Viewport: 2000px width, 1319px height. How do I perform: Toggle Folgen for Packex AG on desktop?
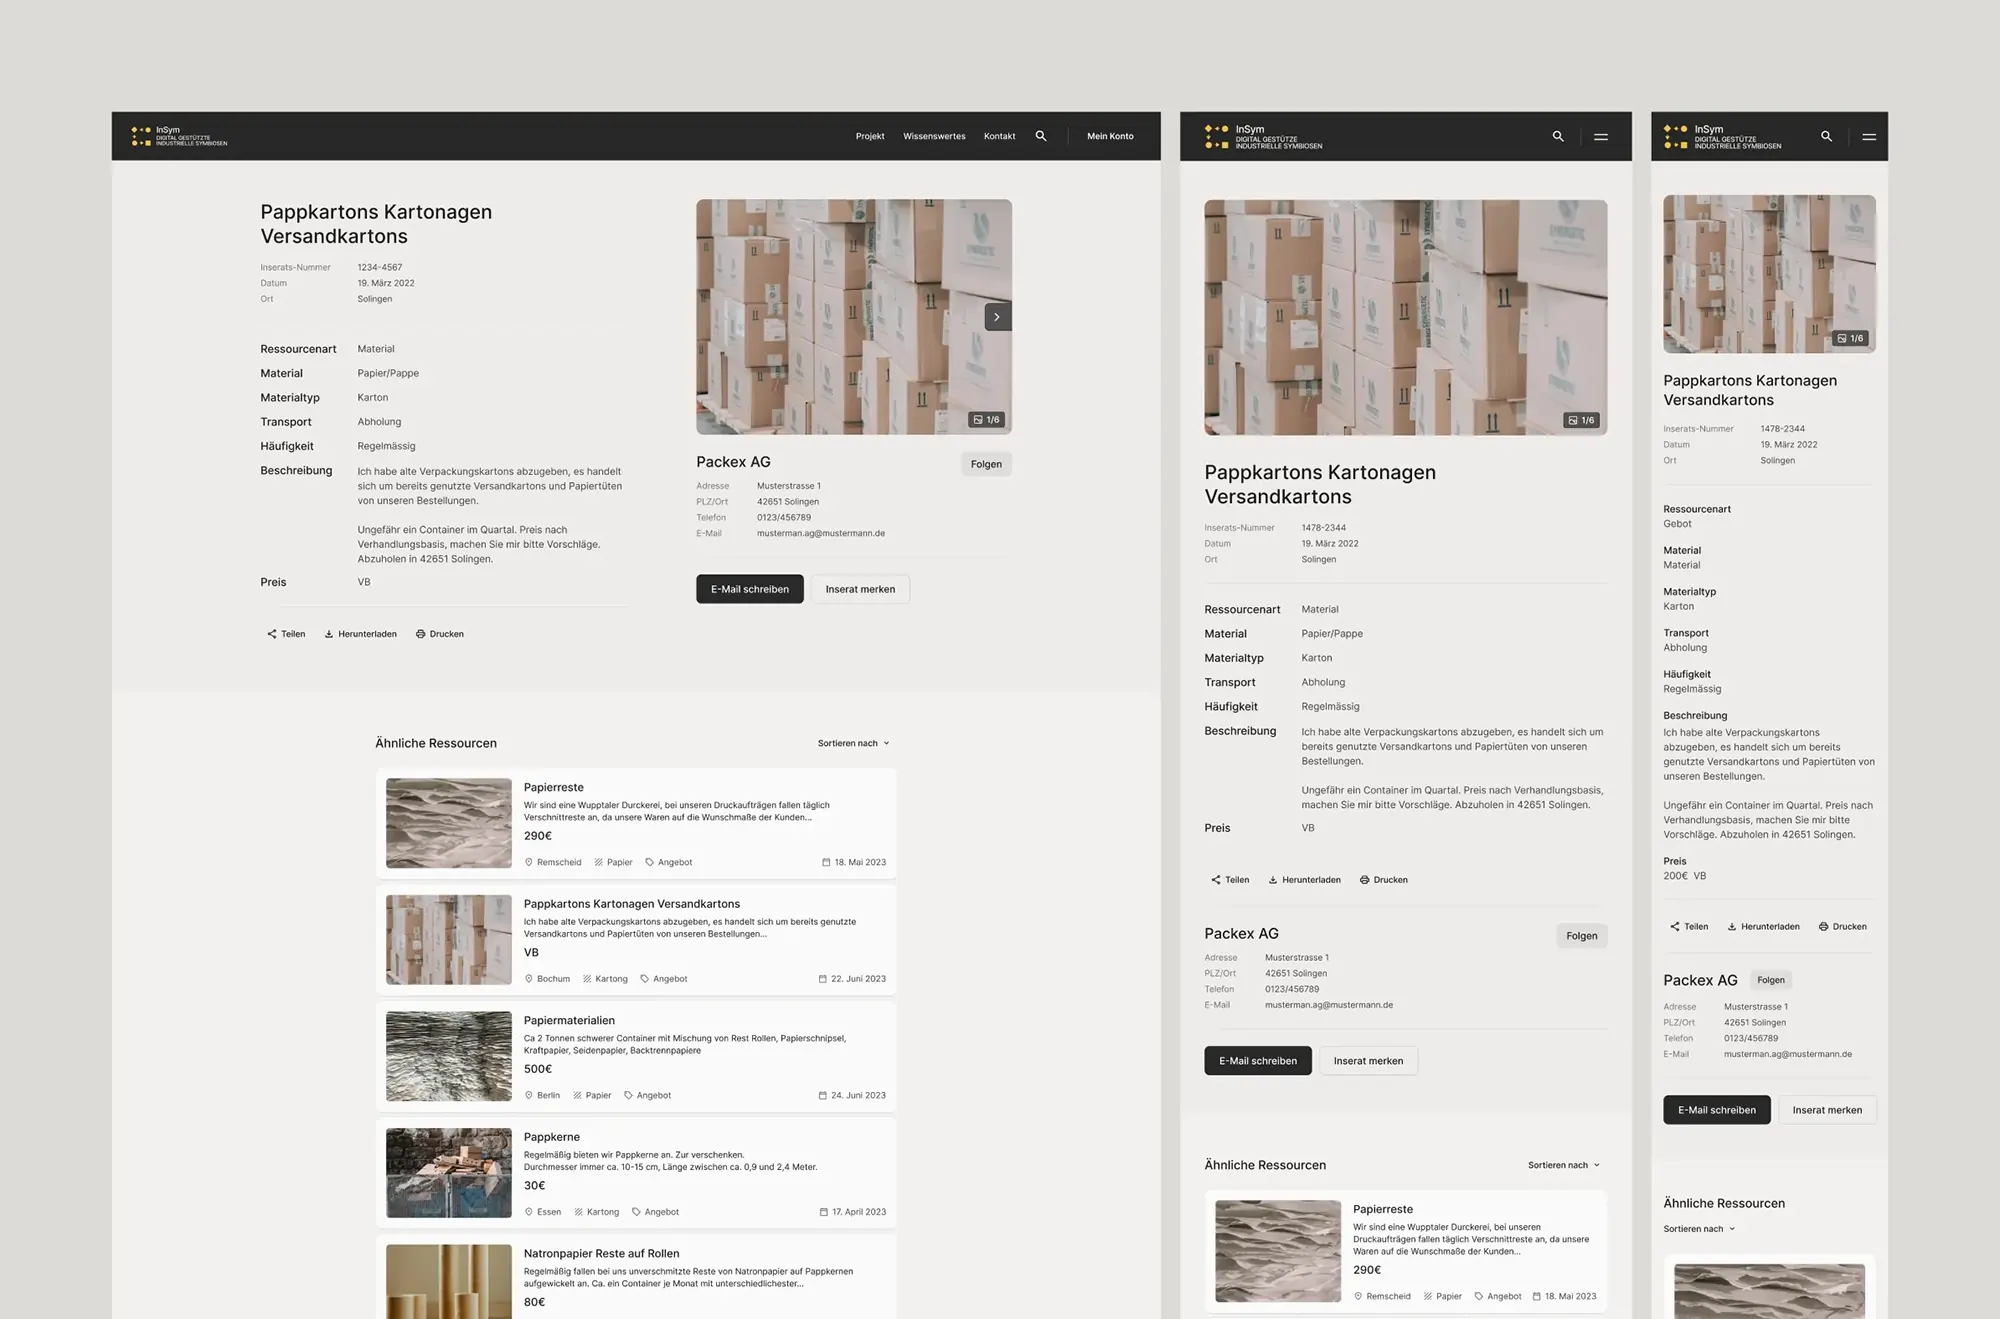point(986,464)
